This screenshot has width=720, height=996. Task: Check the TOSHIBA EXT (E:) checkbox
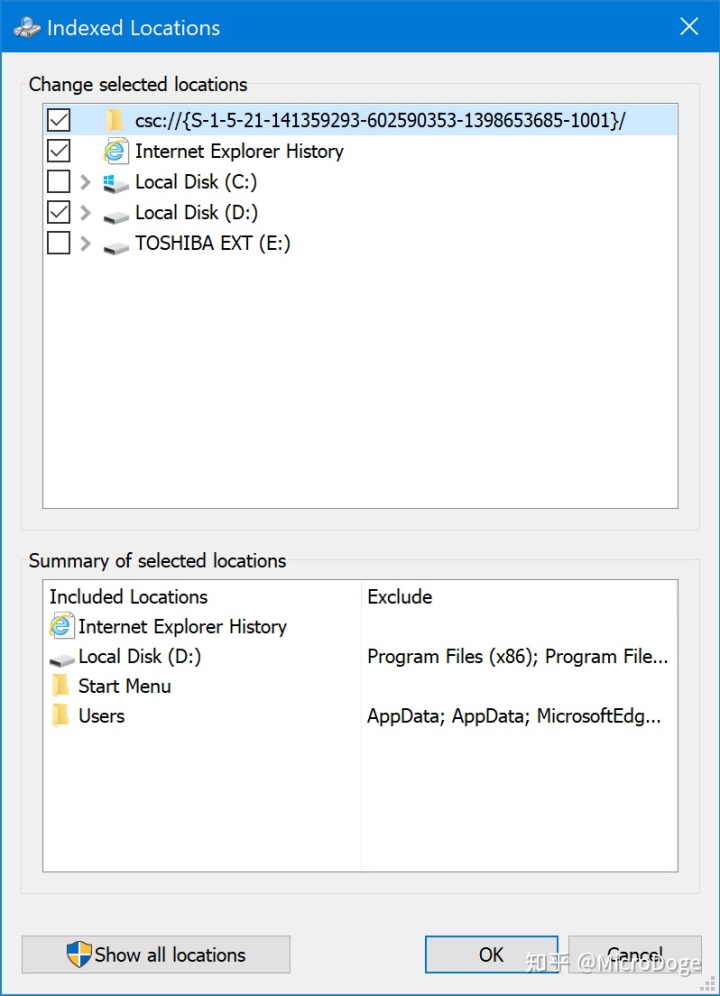[58, 243]
